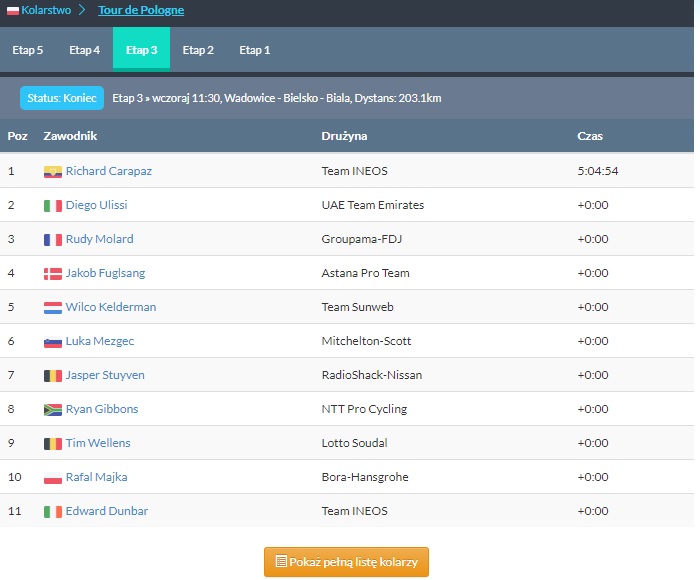Image resolution: width=700 pixels, height=580 pixels.
Task: Click Pokaż pełną listę kolarzy button
Action: pyautogui.click(x=346, y=562)
